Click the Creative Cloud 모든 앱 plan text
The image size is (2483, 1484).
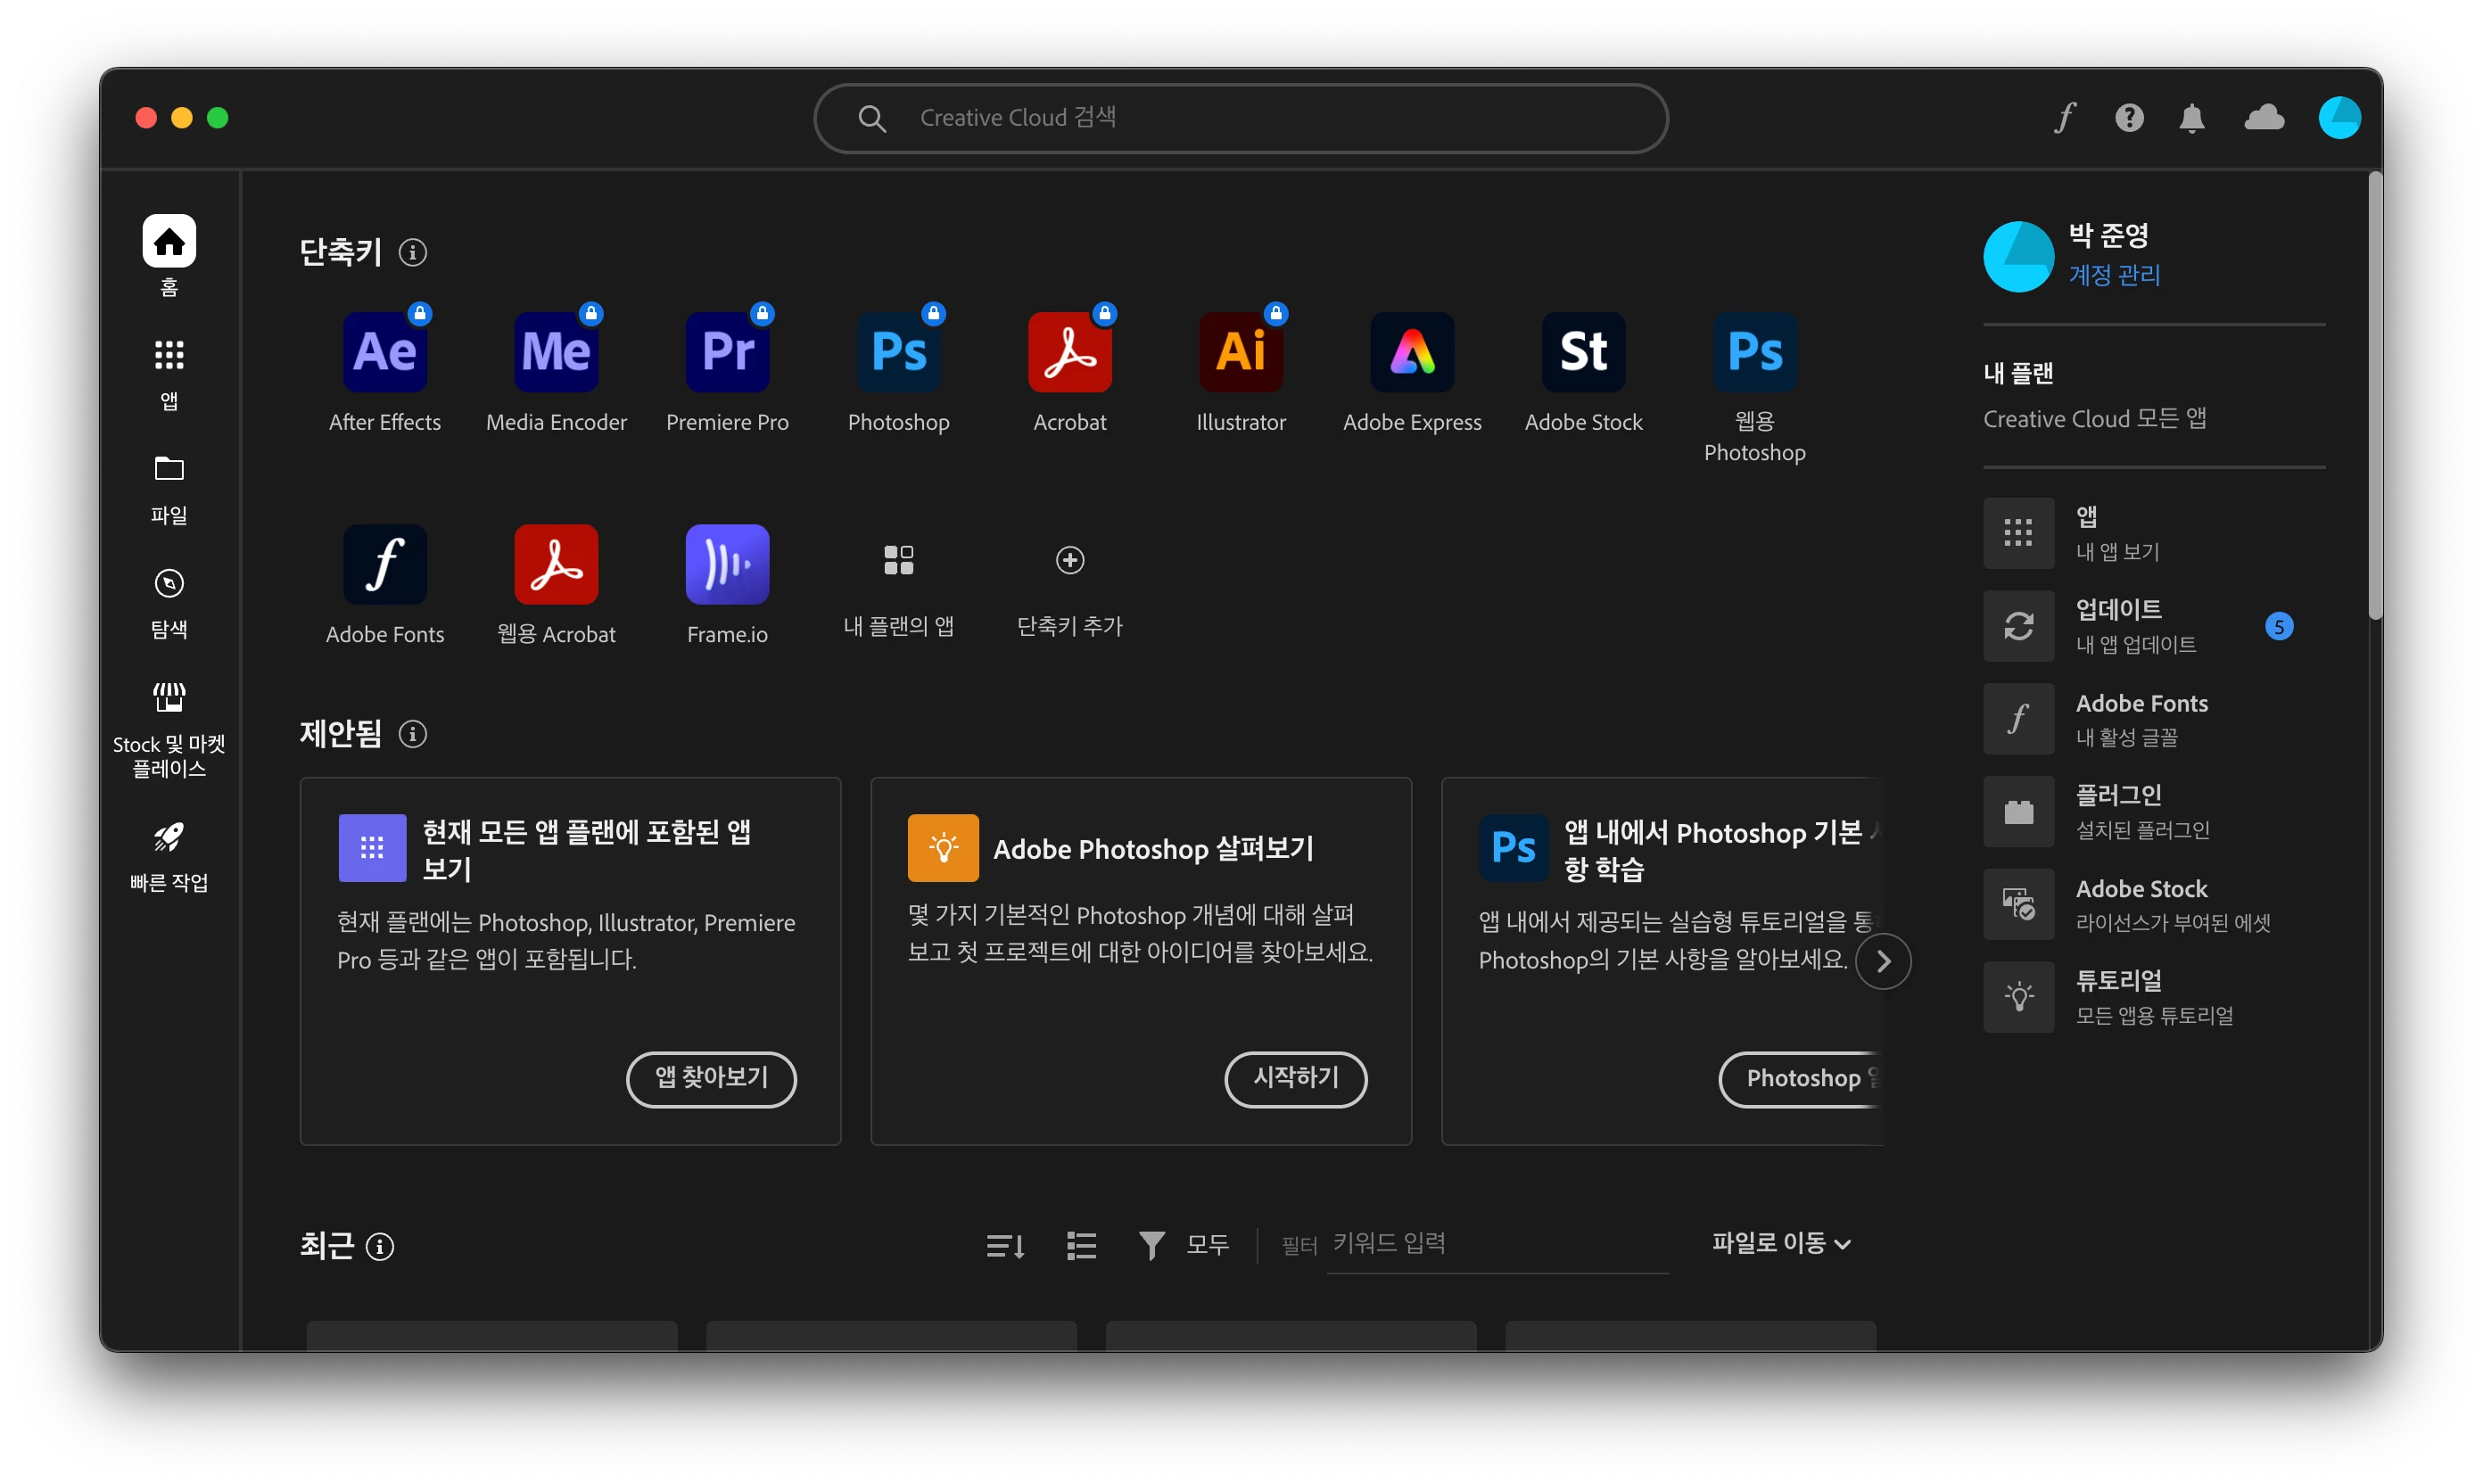(2094, 419)
